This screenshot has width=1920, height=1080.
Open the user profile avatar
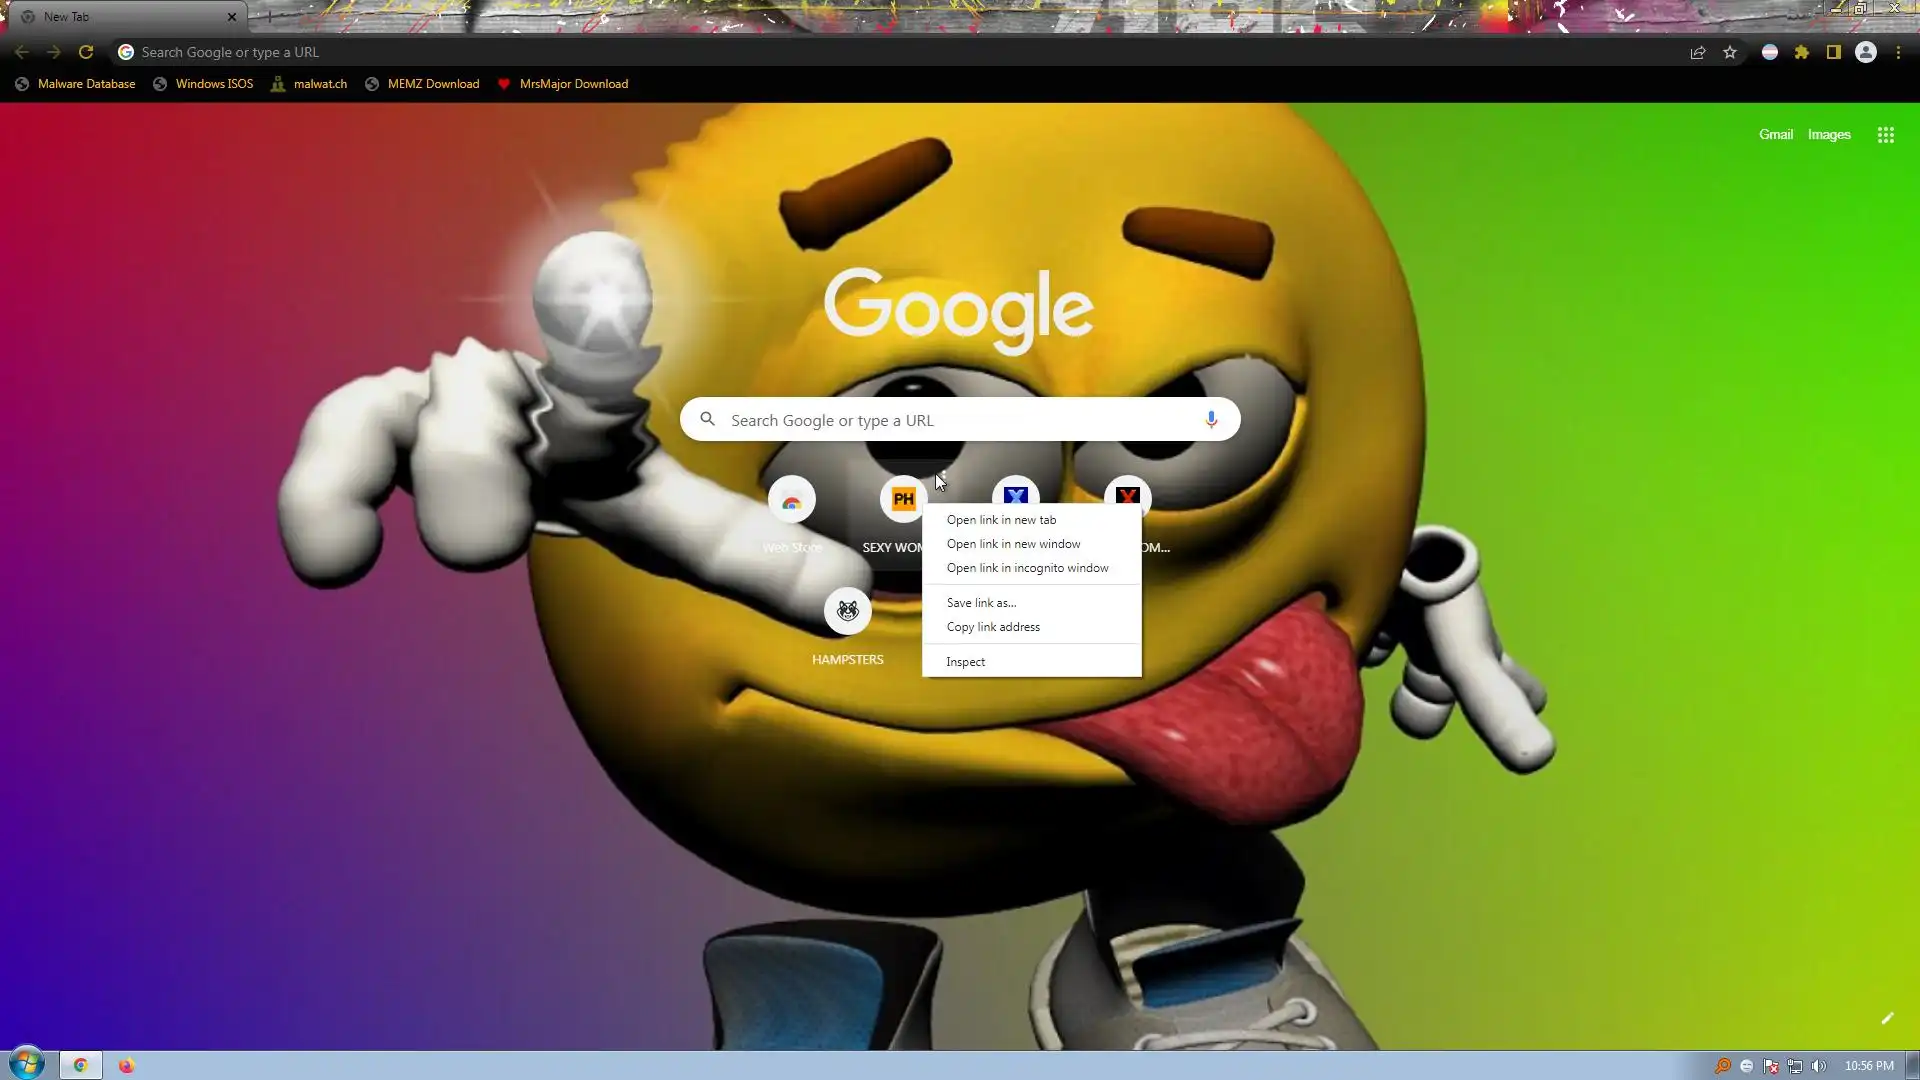(x=1865, y=52)
